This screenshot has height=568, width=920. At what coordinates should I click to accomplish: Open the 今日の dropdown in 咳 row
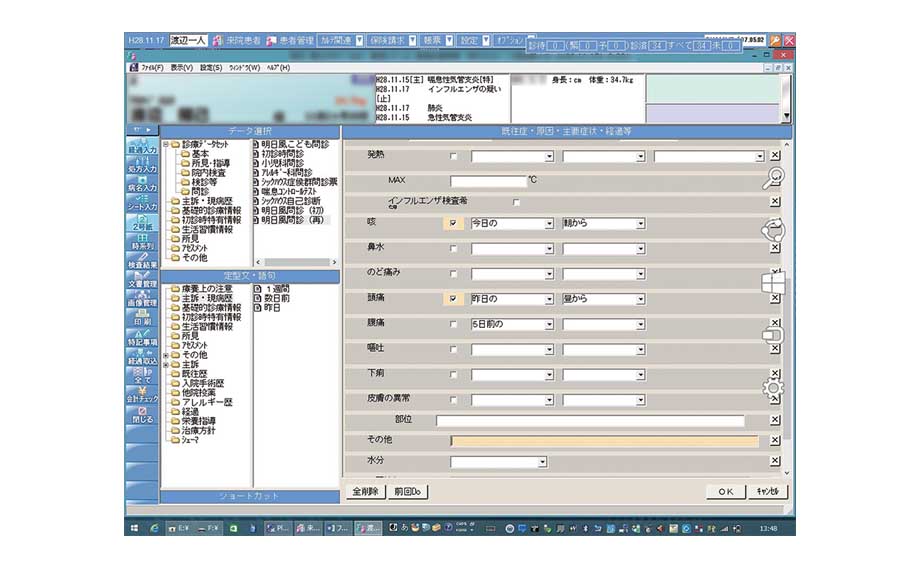(549, 223)
